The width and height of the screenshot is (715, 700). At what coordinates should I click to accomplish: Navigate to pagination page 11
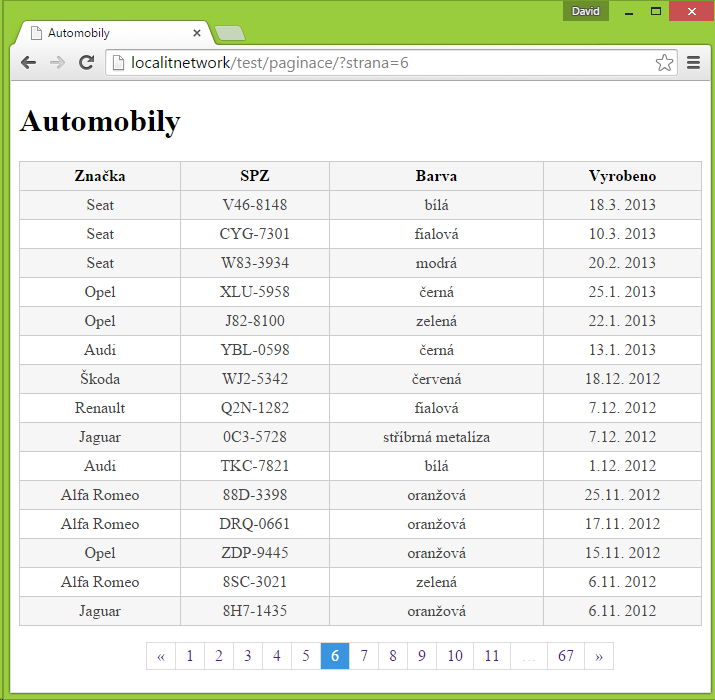(x=491, y=656)
